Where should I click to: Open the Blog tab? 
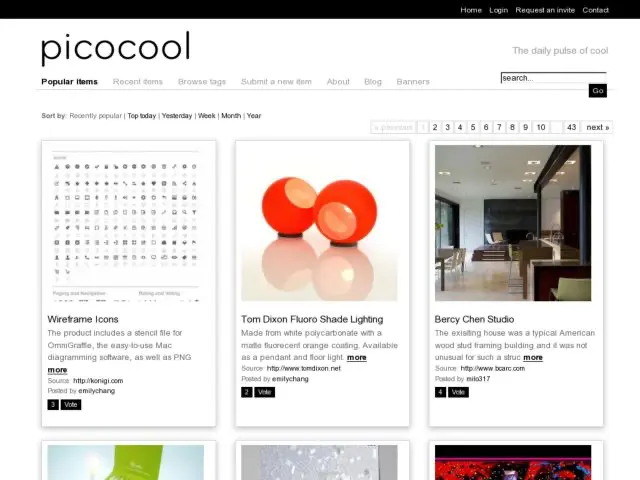click(x=373, y=82)
